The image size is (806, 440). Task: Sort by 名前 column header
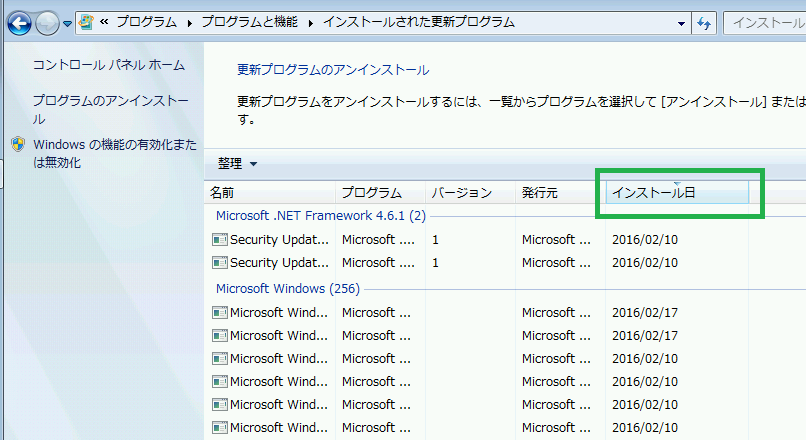269,193
